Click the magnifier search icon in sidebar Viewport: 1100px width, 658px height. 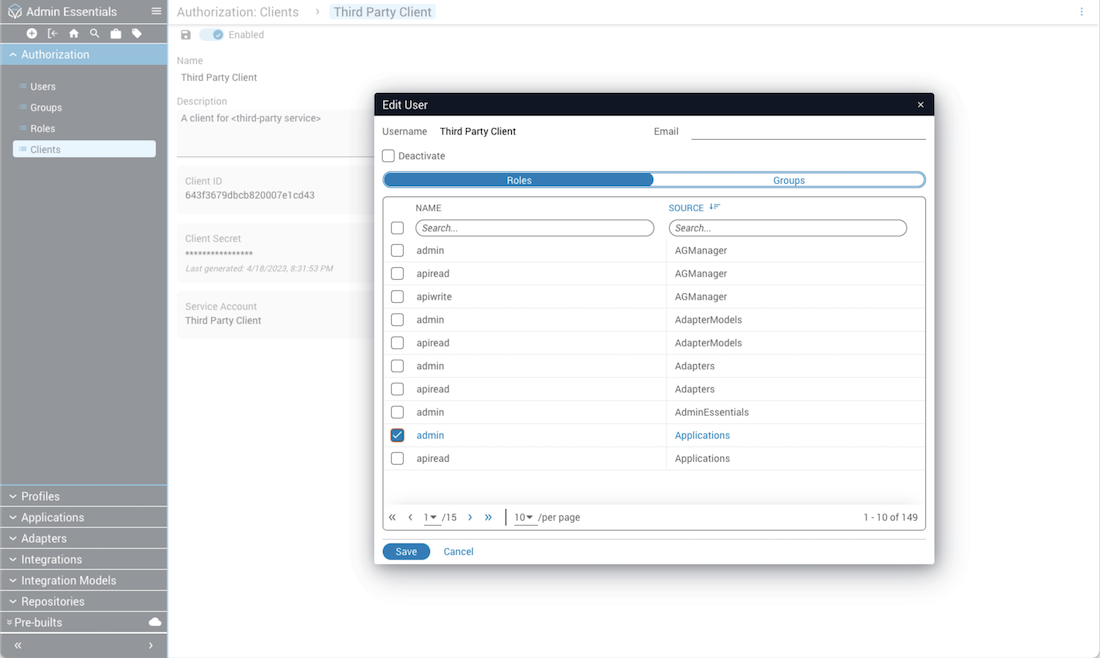[x=95, y=34]
